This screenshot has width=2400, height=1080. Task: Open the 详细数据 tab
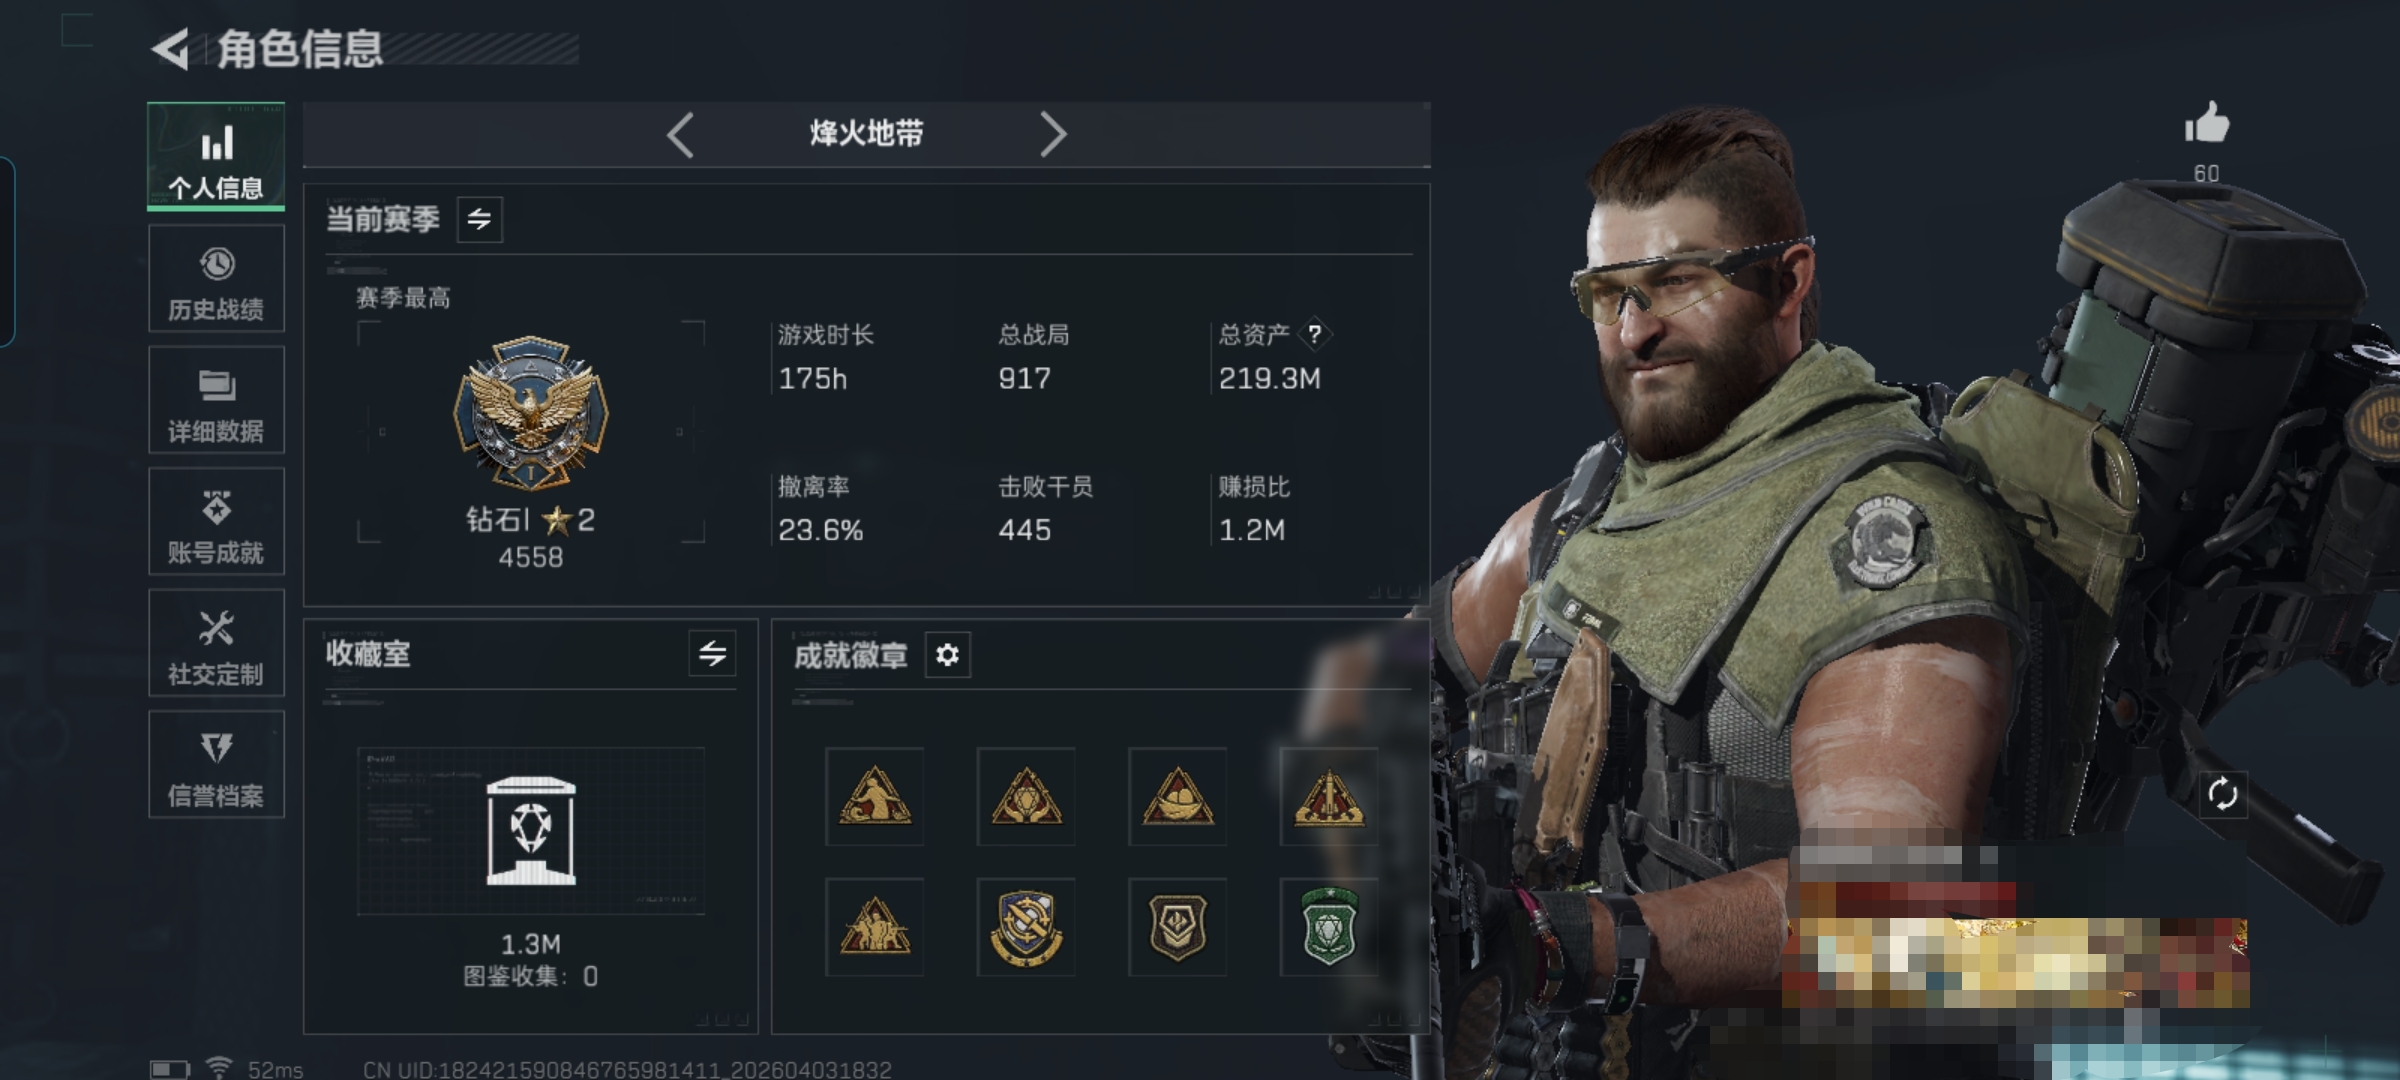(x=217, y=400)
